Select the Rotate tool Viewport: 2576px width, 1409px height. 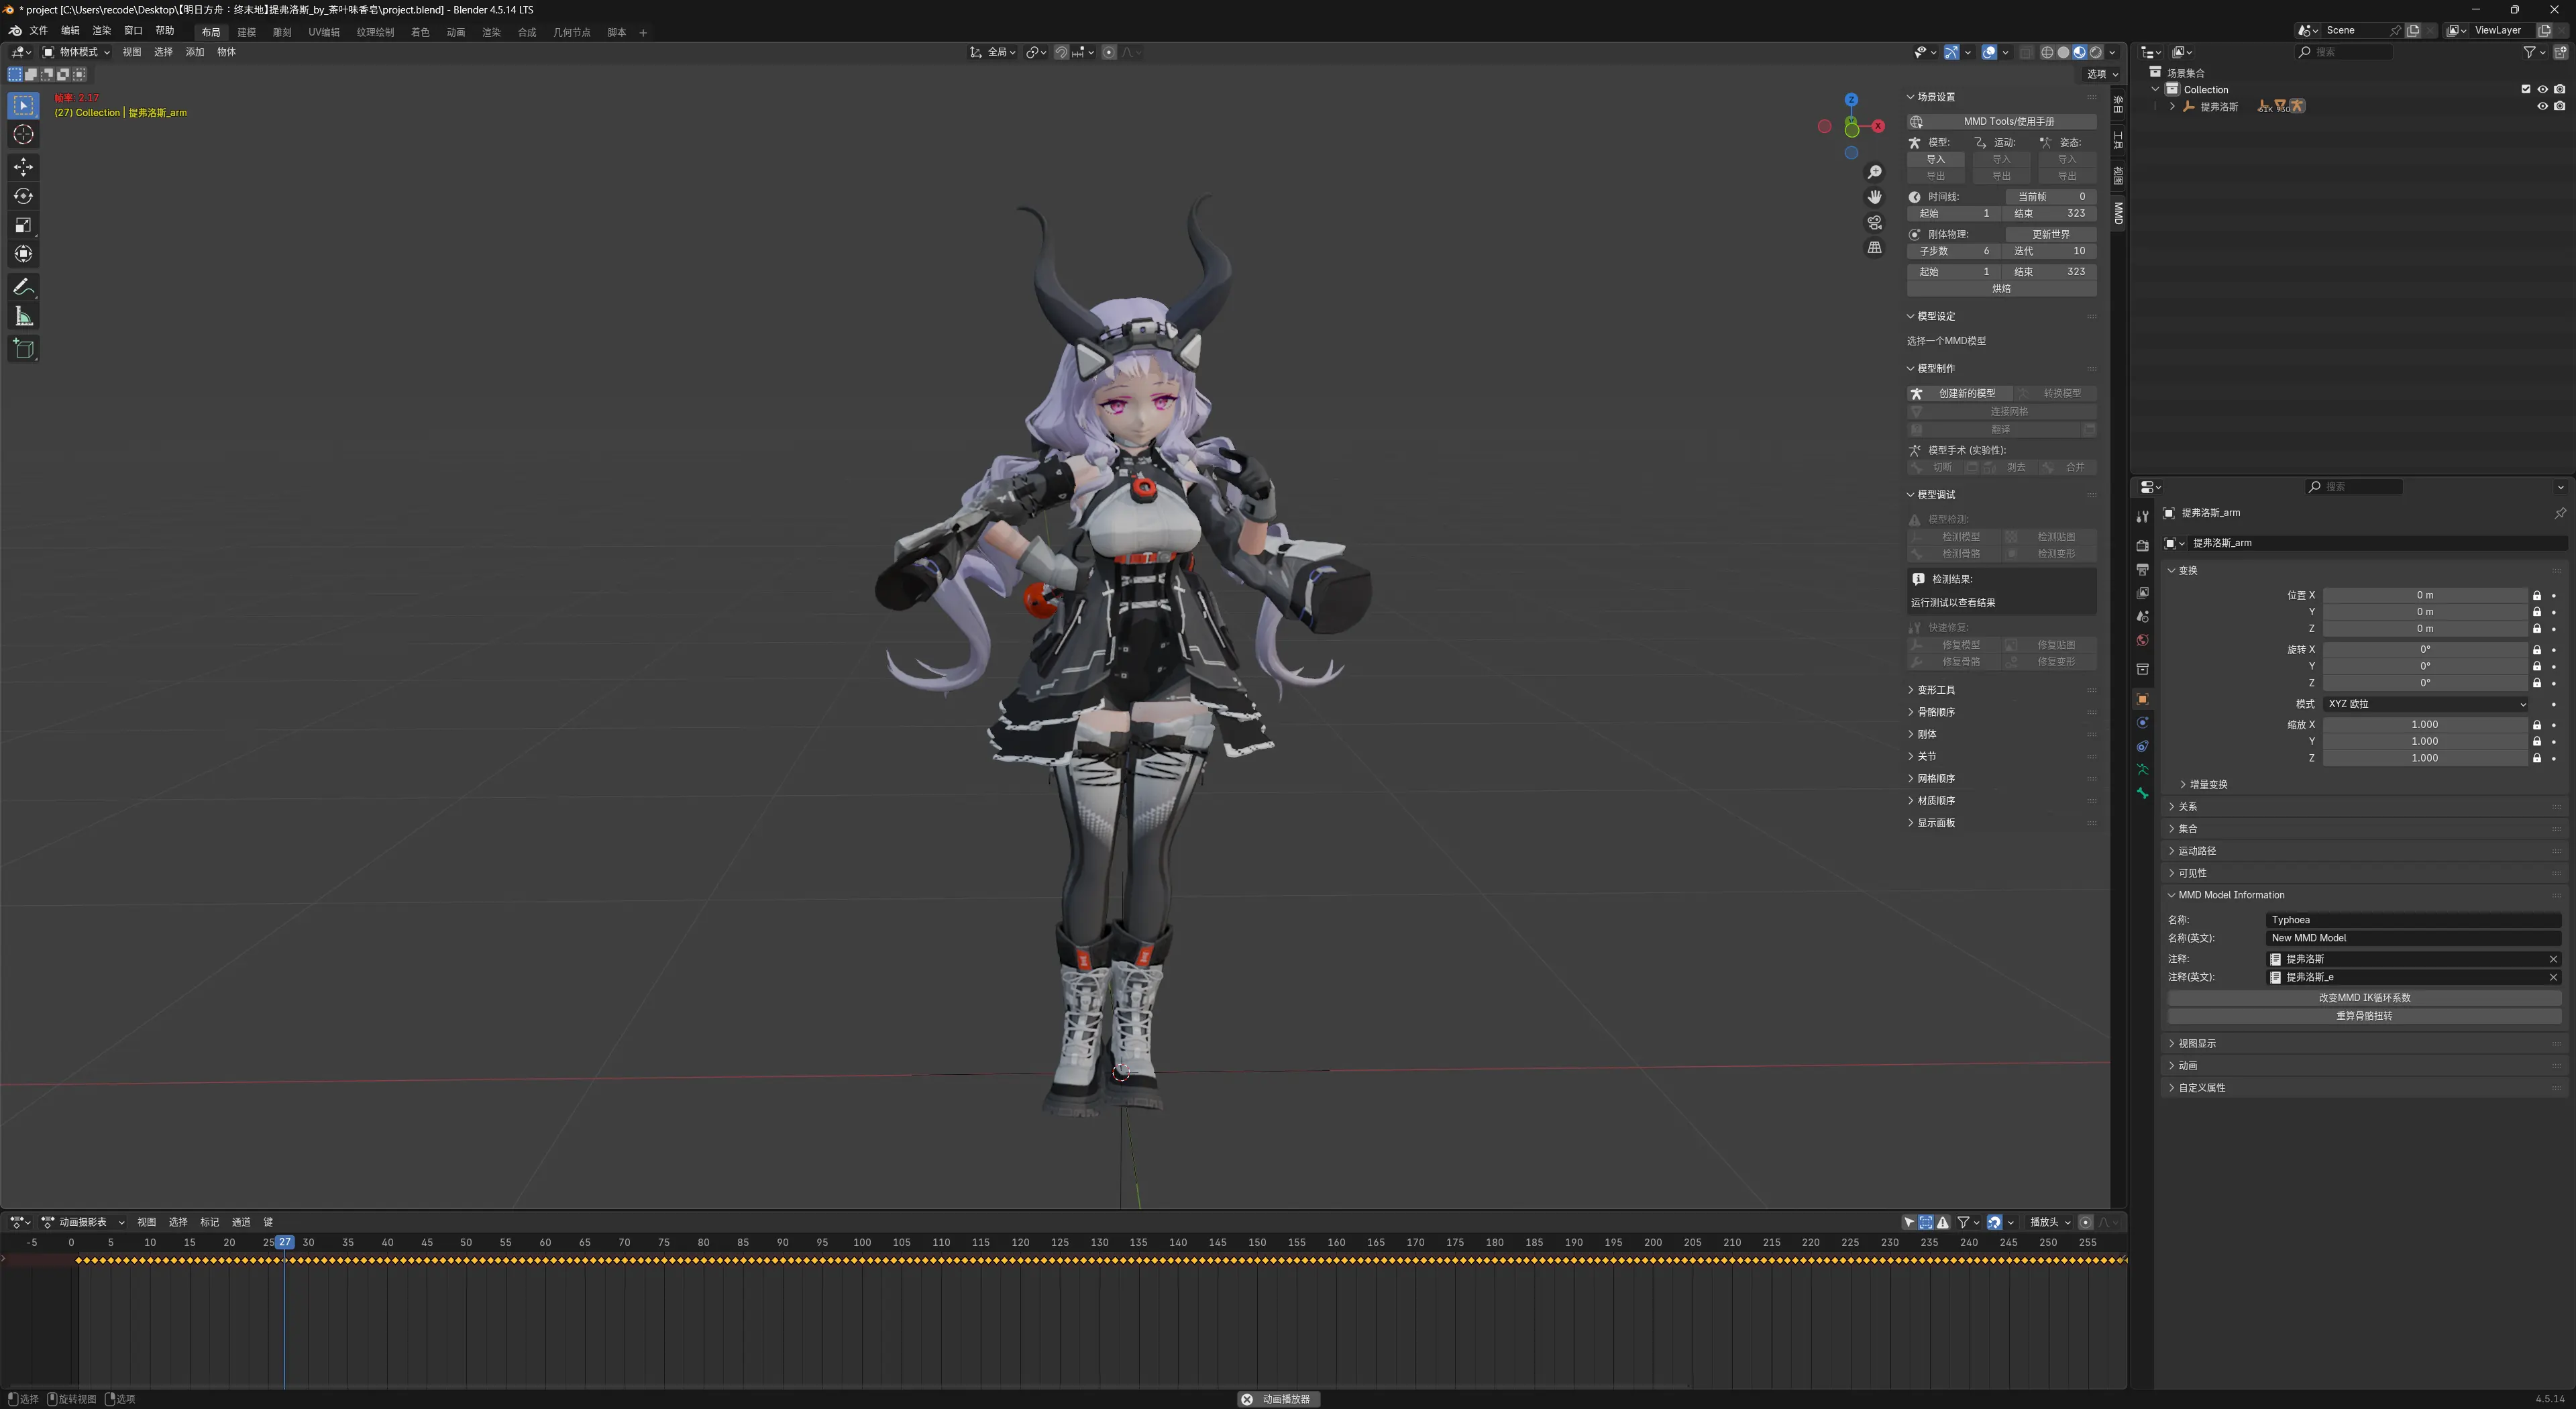point(24,196)
